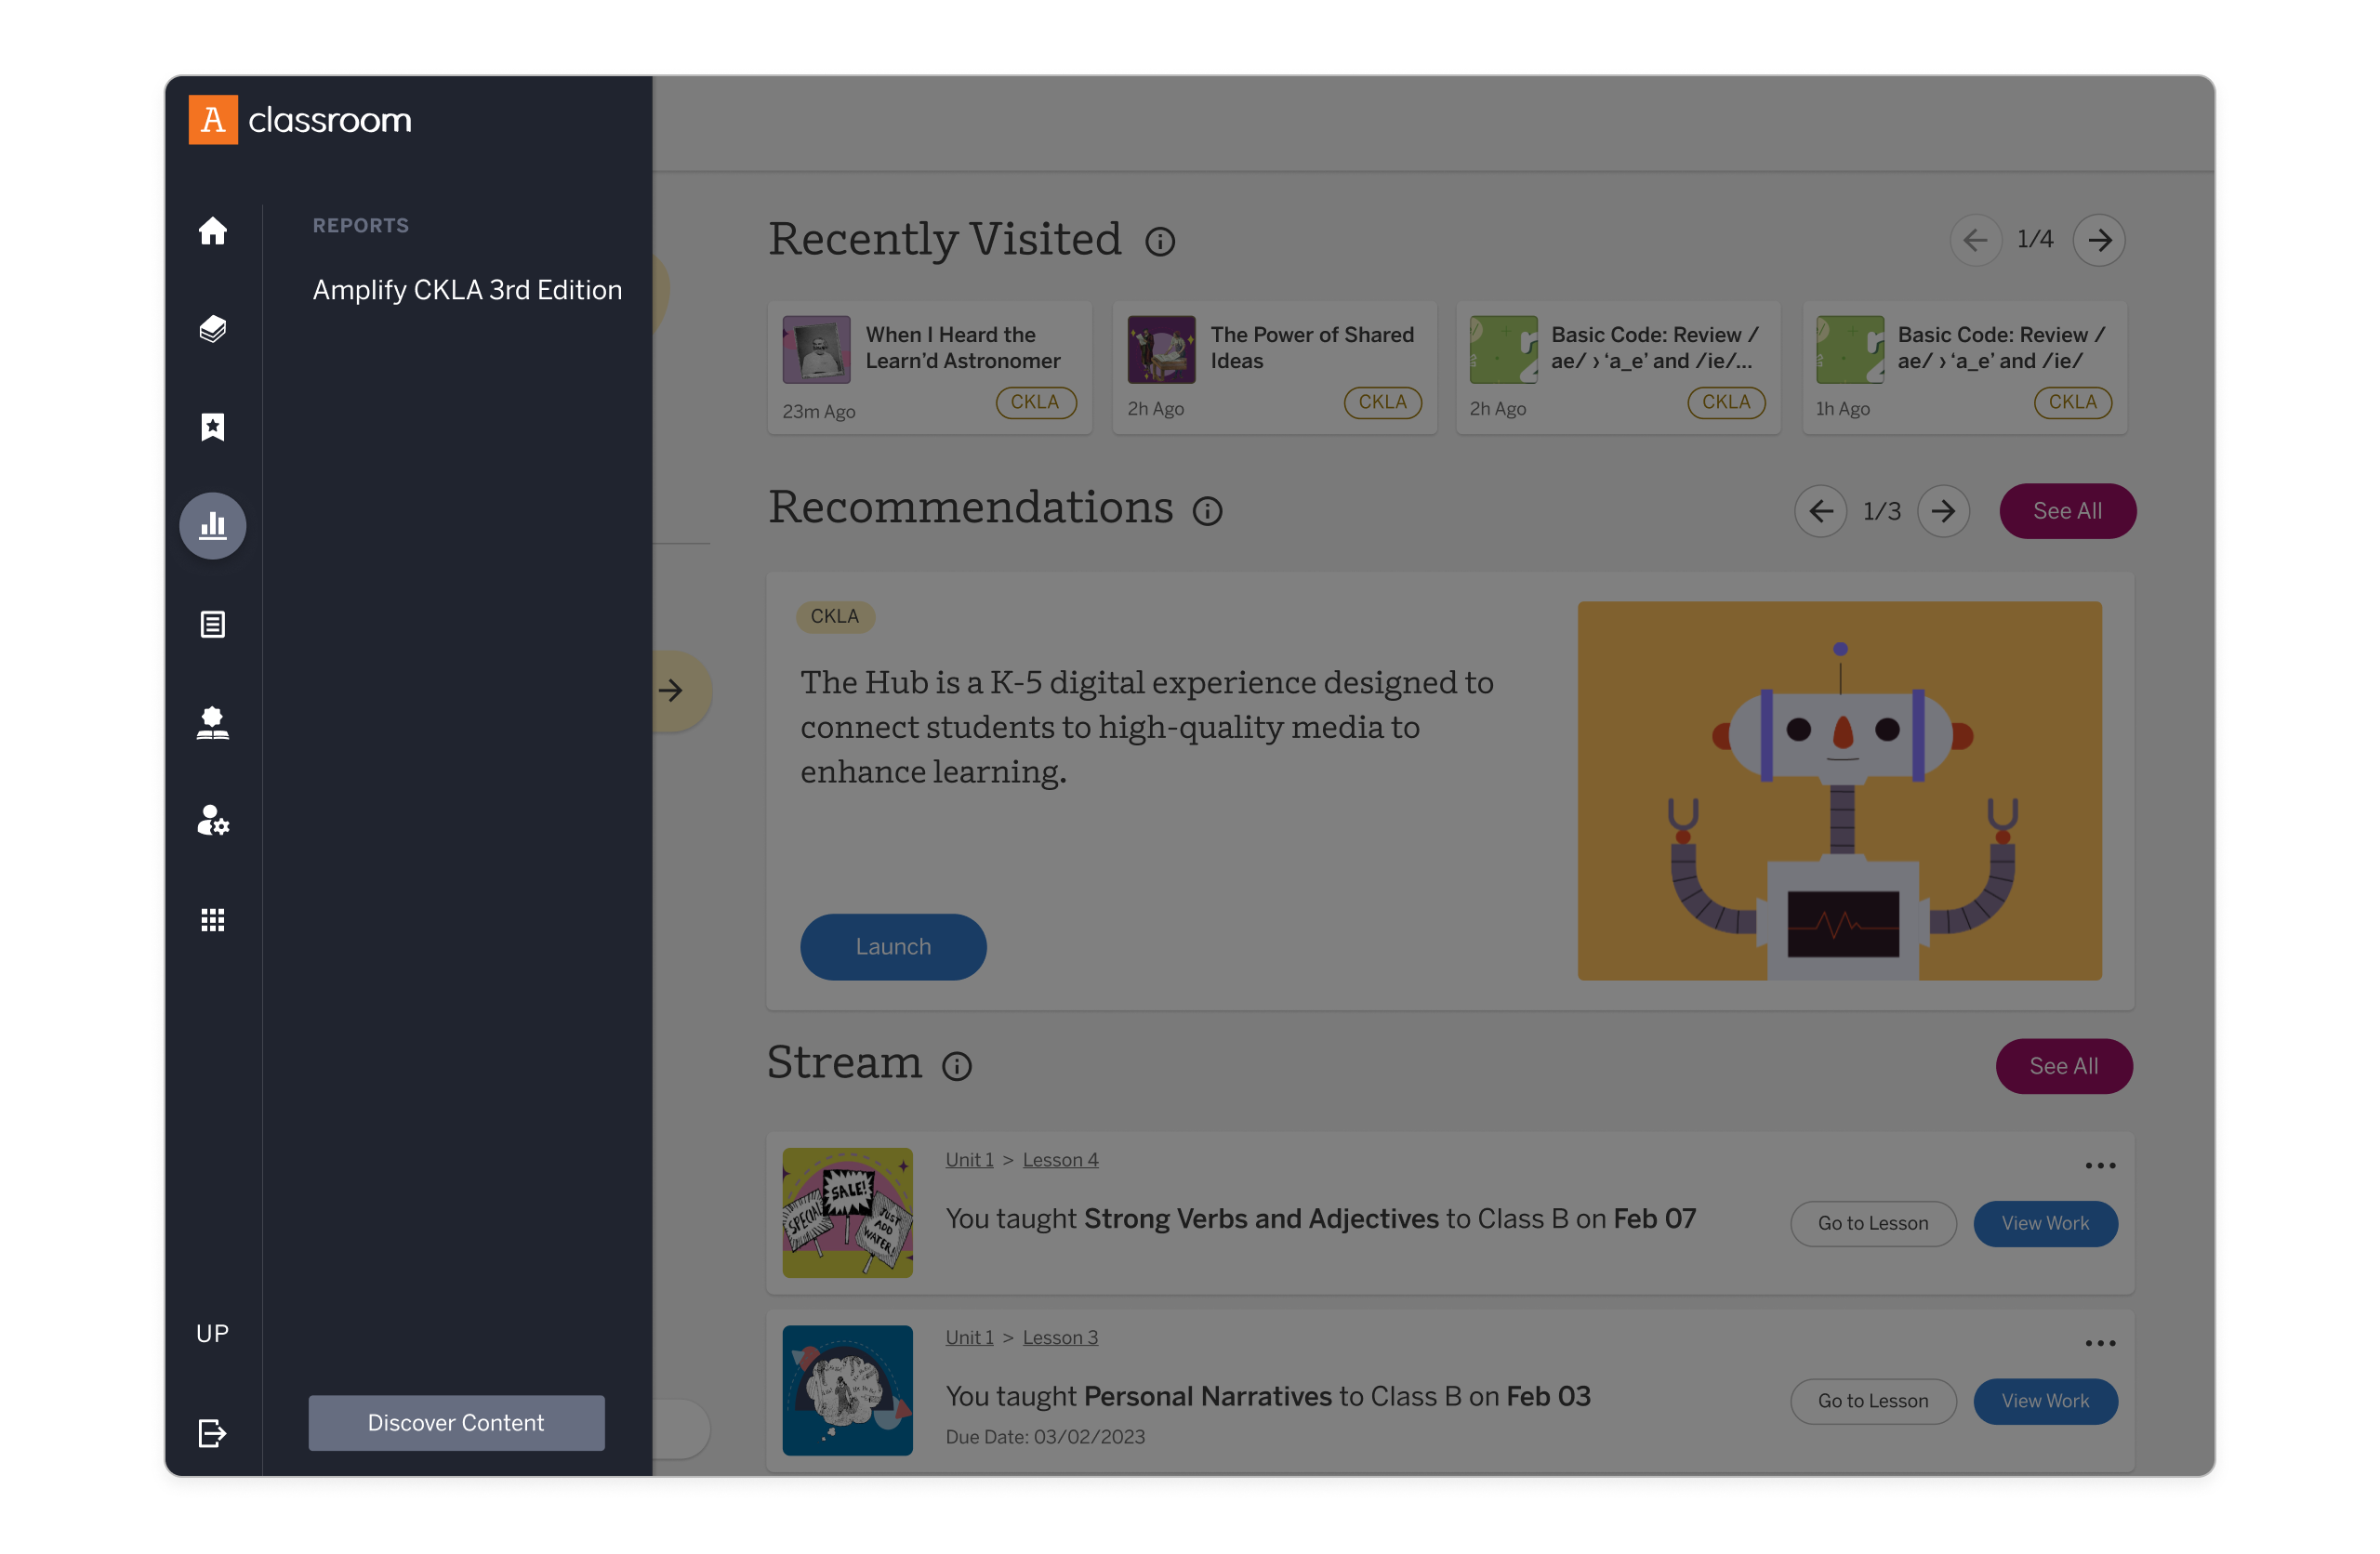
Task: Click the sign out icon
Action: (x=212, y=1432)
